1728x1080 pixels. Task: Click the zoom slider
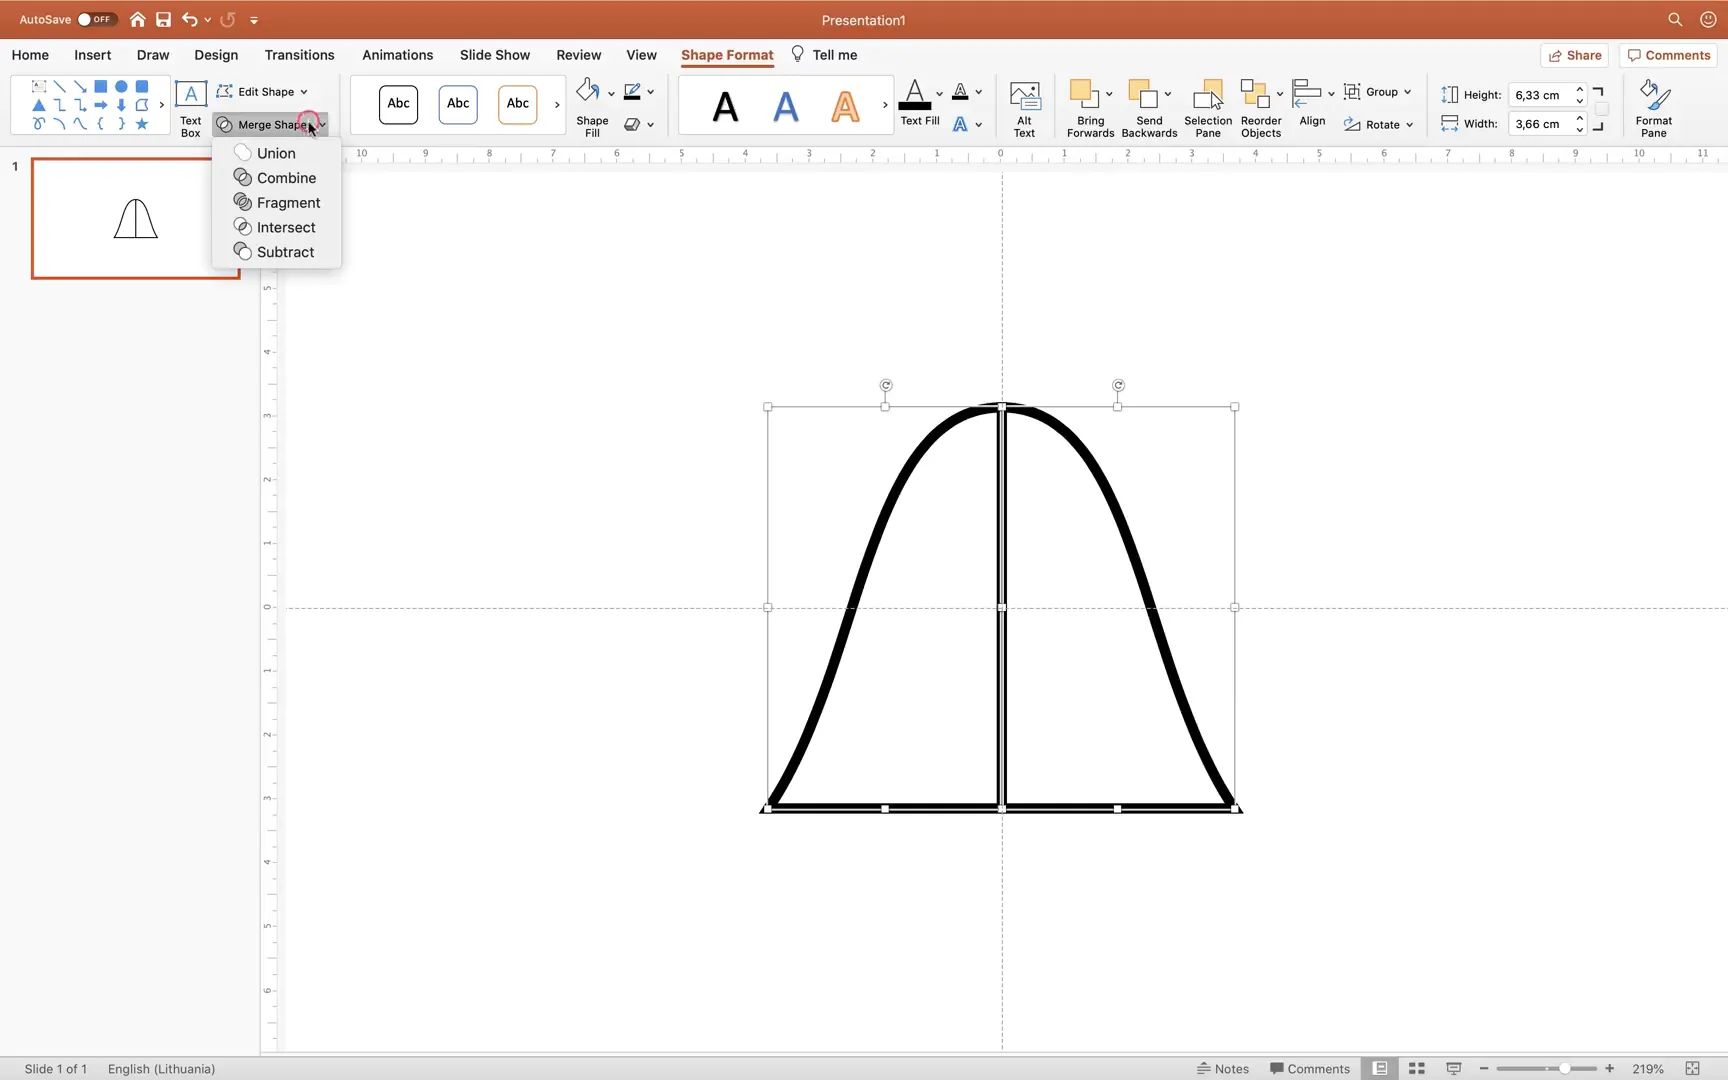pos(1546,1068)
